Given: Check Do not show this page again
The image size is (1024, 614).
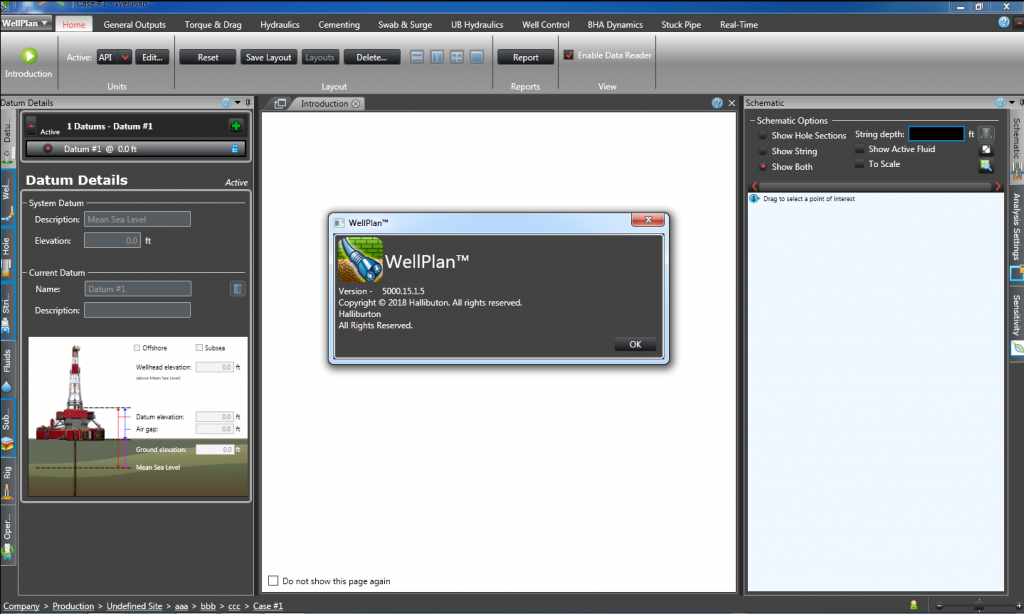Looking at the screenshot, I should (x=273, y=581).
